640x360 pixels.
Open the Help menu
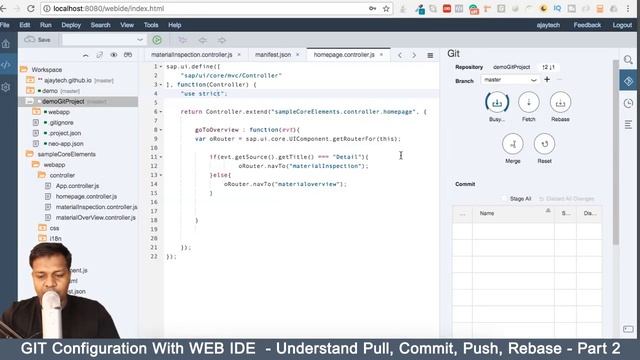tap(175, 25)
